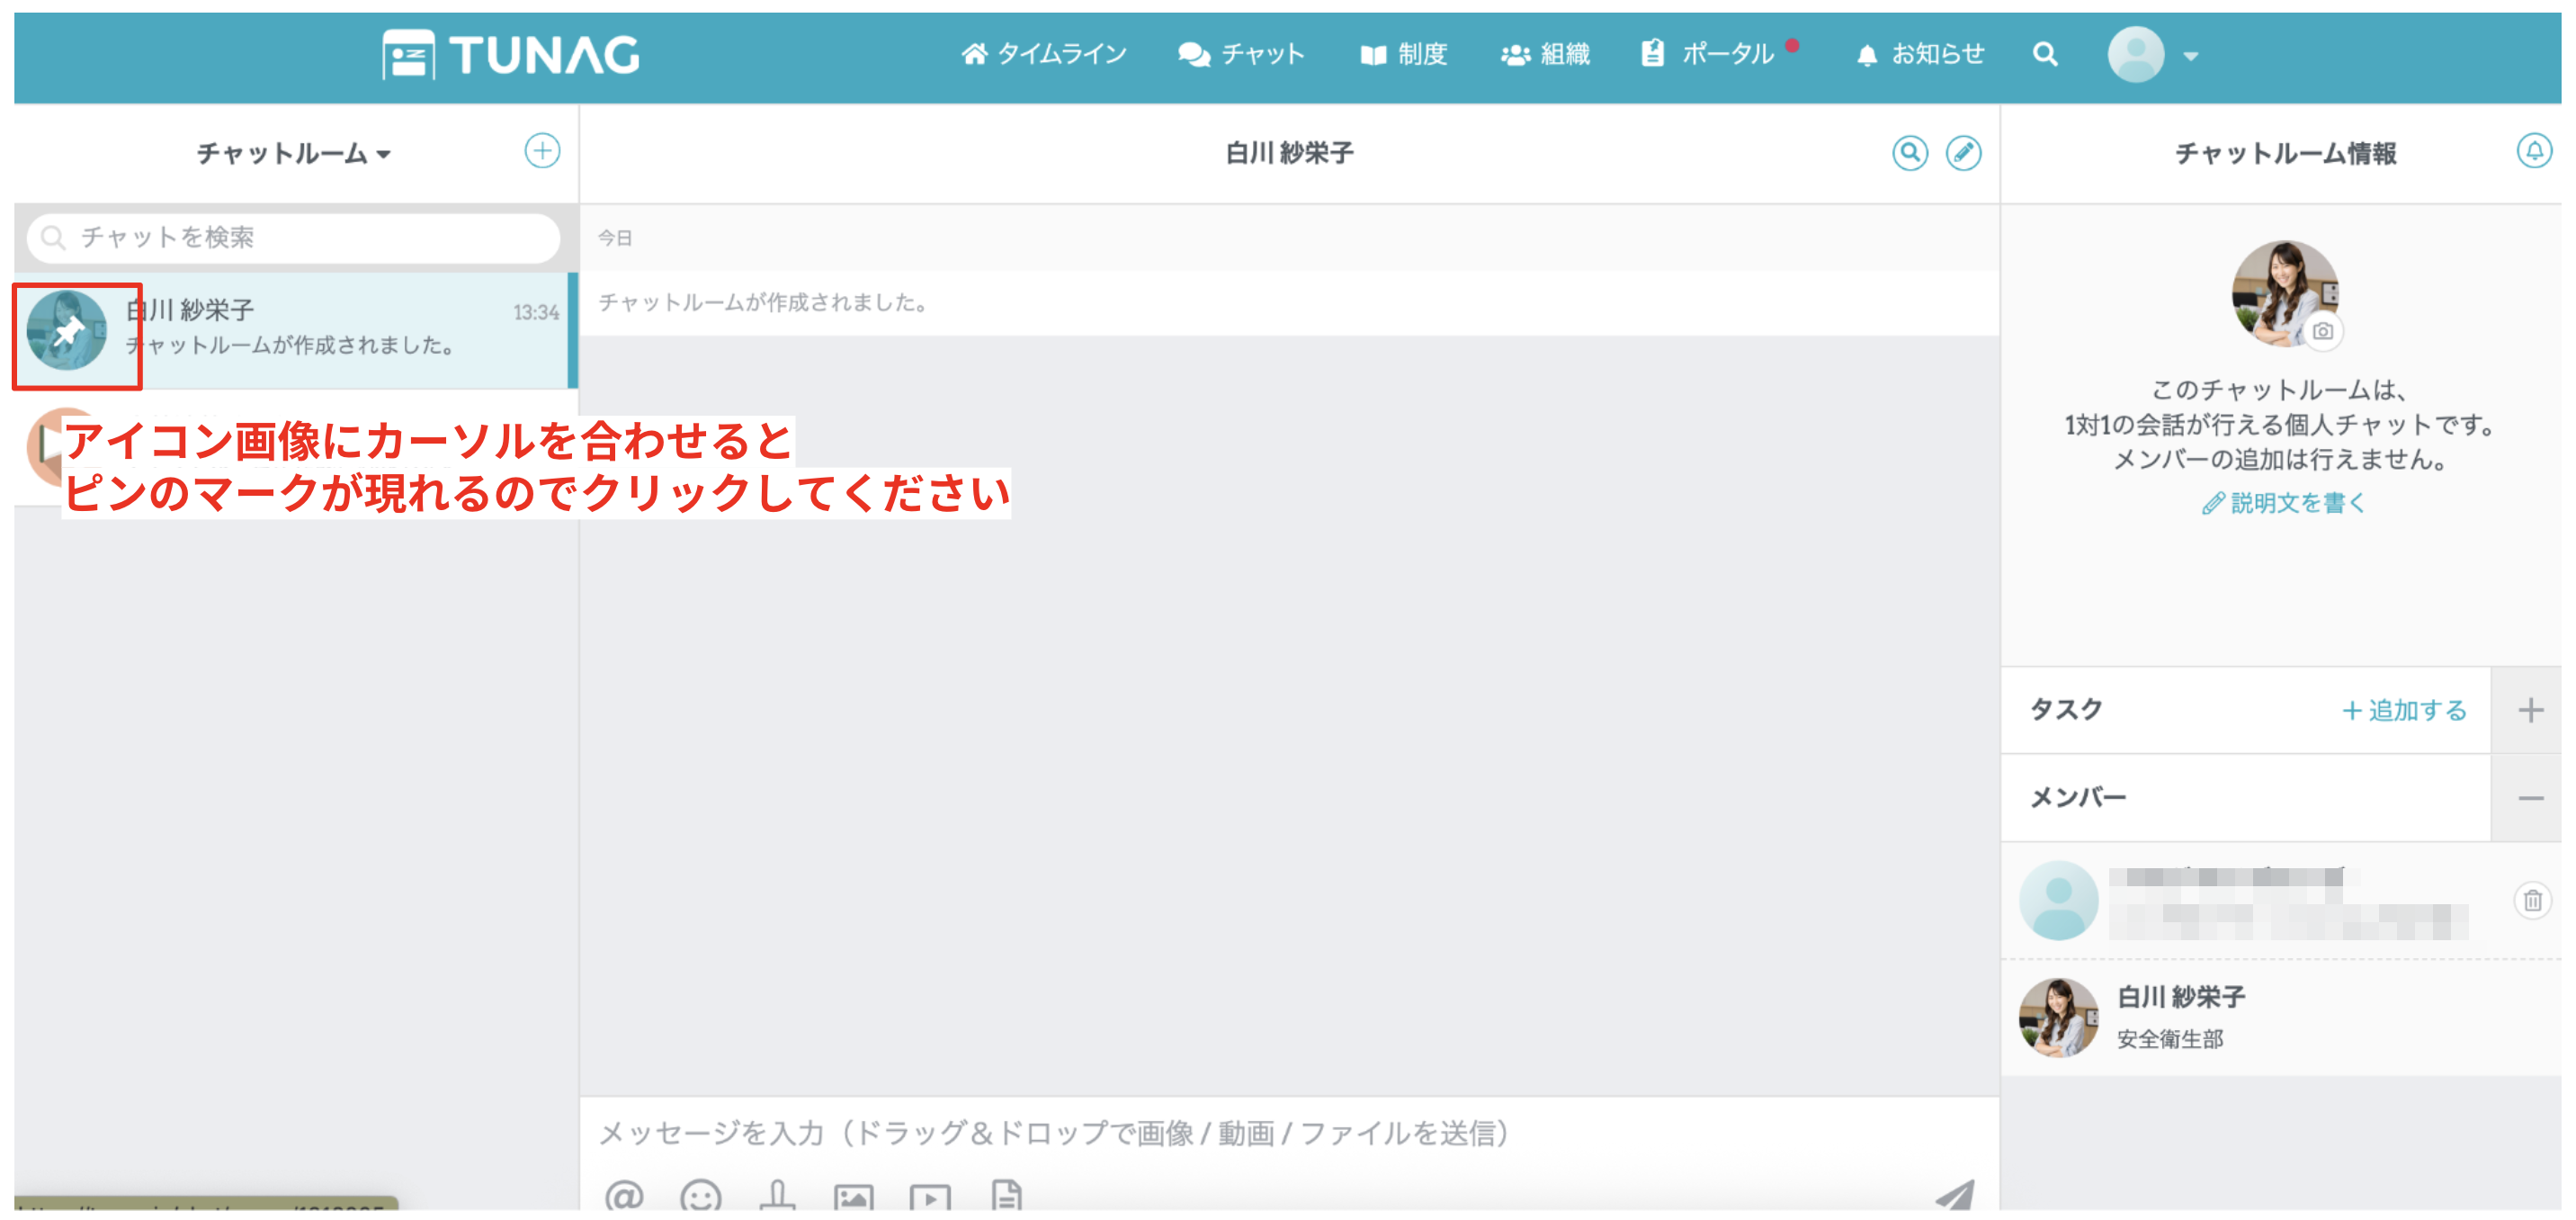
Task: Toggle chat room notification bell
Action: click(x=2533, y=151)
